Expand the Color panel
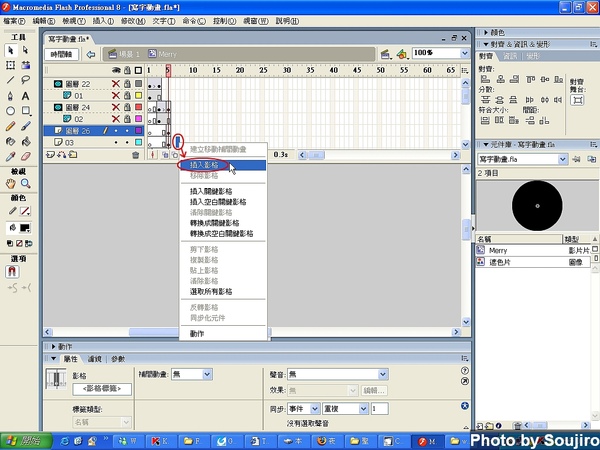This screenshot has width=600, height=450. coord(486,33)
